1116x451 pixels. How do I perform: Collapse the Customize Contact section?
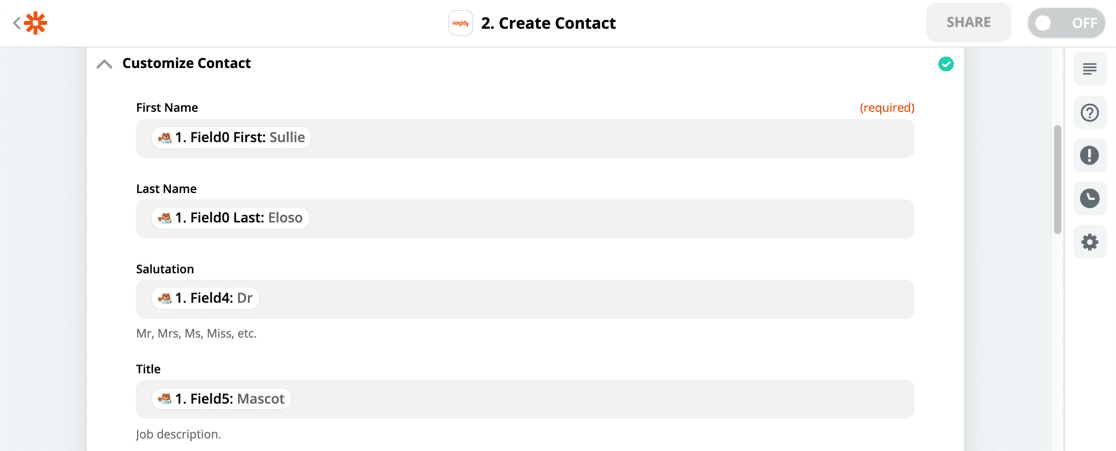pos(104,64)
